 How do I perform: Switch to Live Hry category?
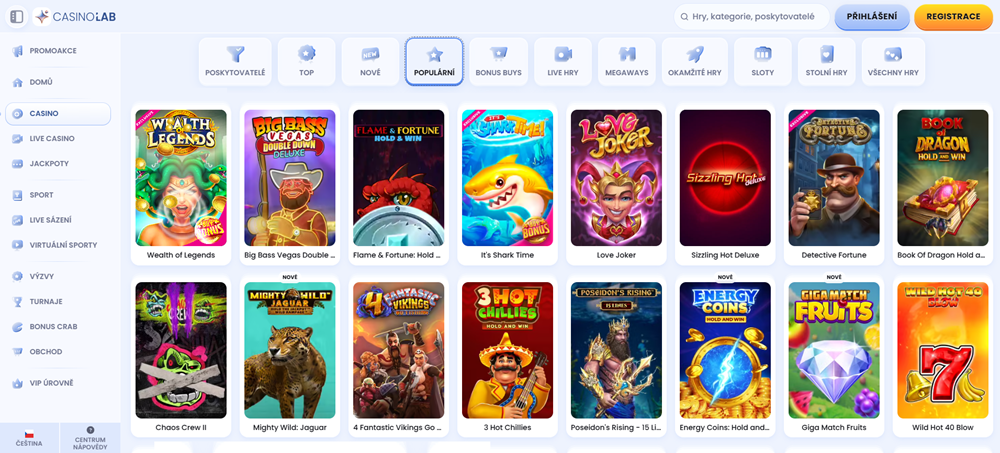click(x=563, y=61)
